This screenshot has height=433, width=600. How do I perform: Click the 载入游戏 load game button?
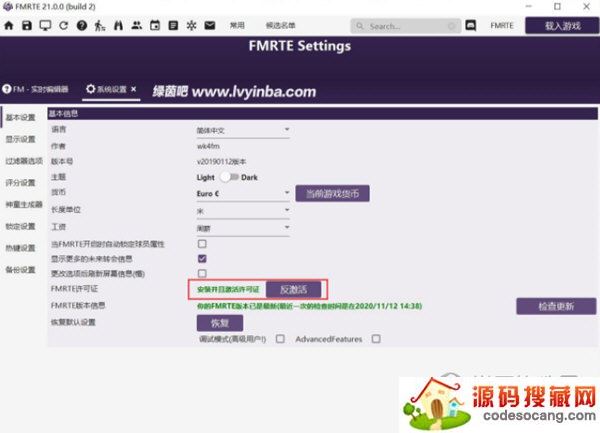[x=562, y=26]
